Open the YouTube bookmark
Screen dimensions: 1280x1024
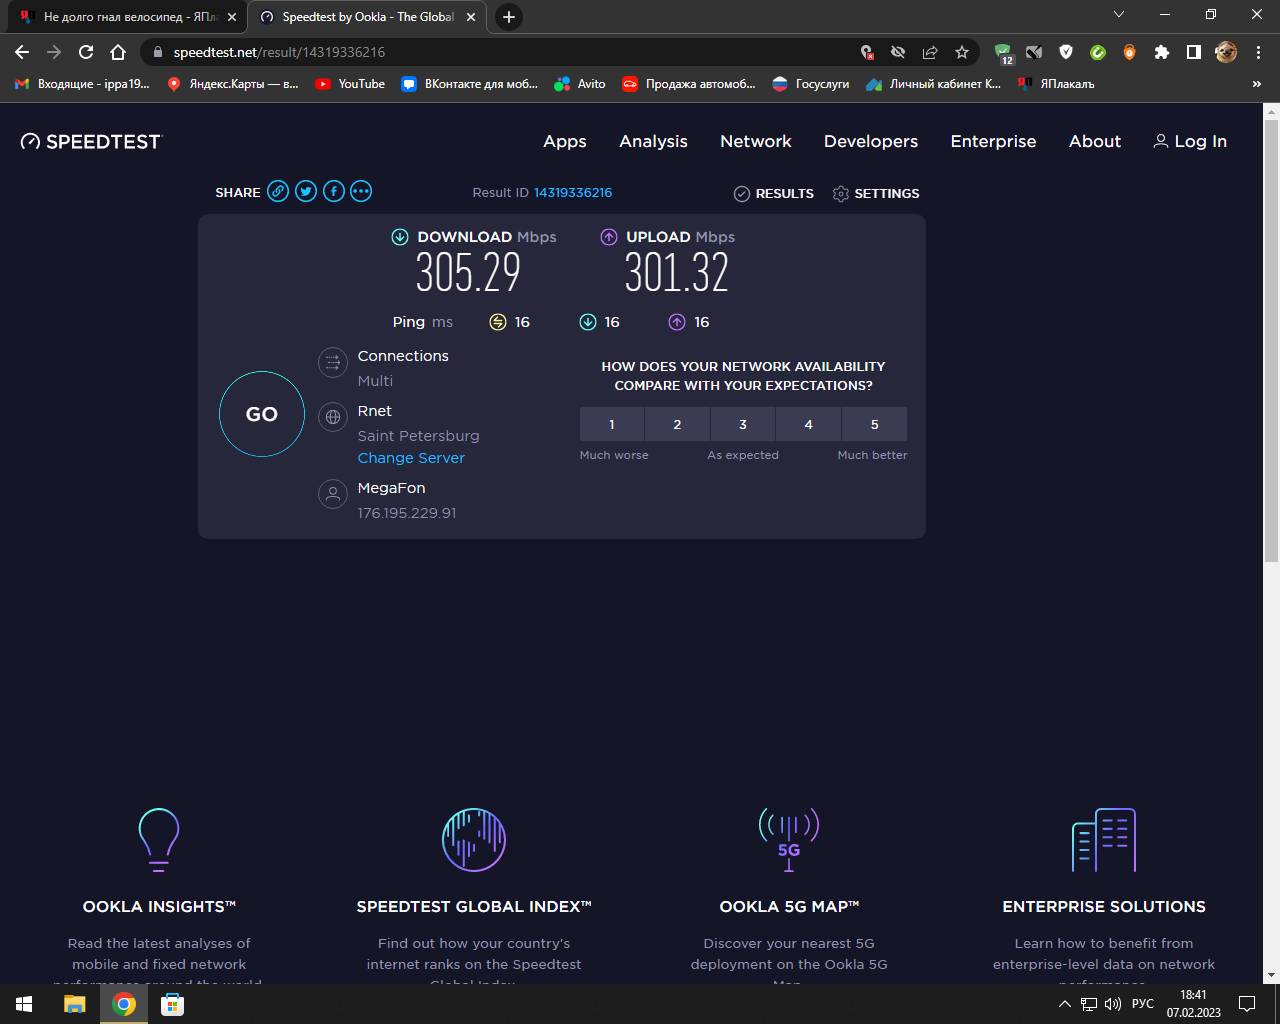[350, 84]
